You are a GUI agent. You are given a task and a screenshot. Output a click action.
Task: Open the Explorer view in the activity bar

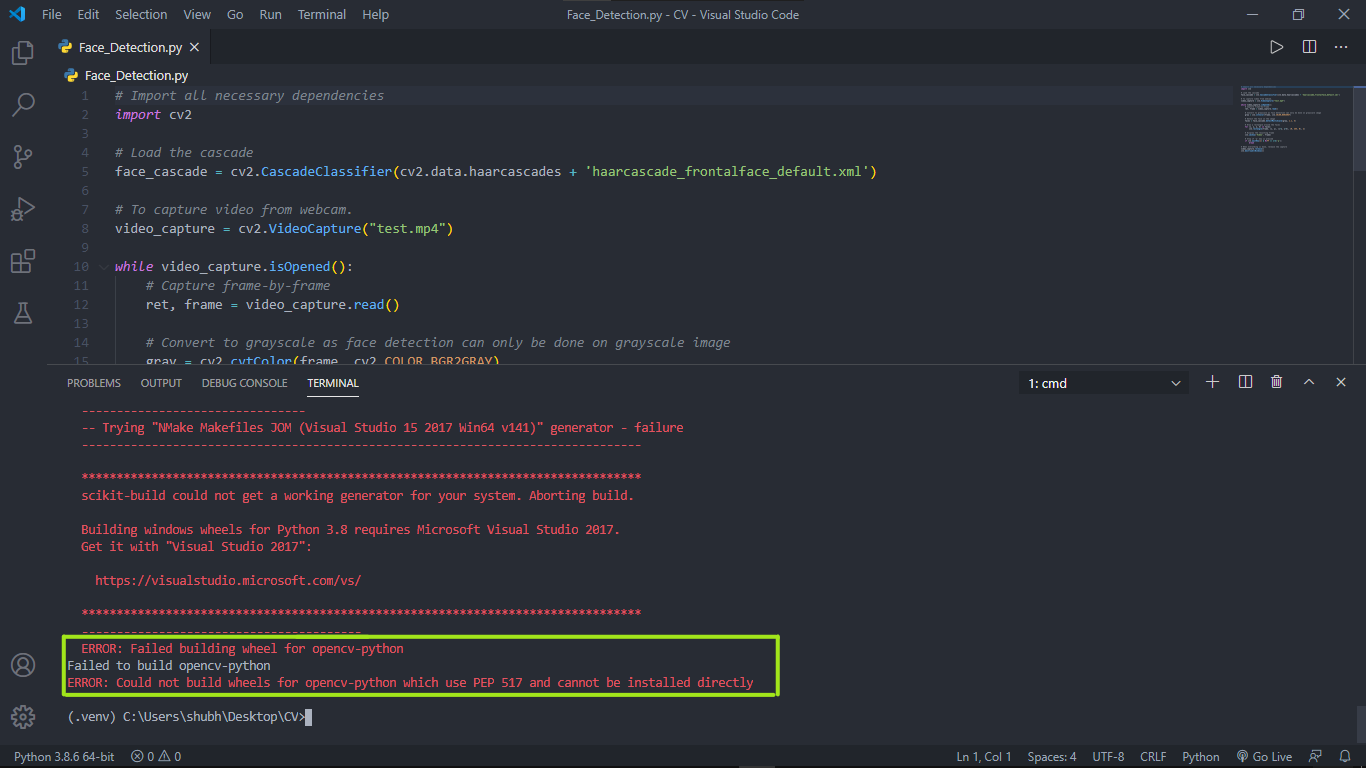click(x=22, y=52)
